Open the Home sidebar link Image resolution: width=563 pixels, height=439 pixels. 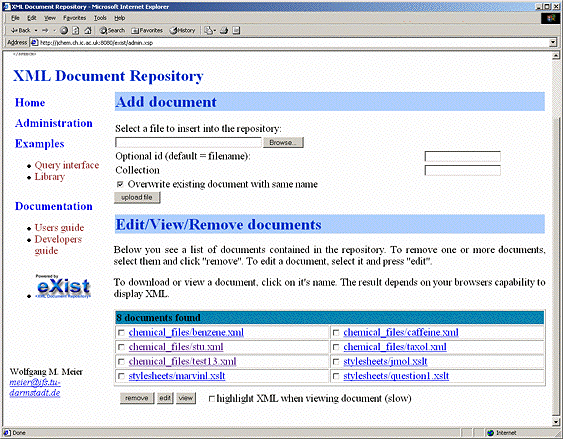30,103
